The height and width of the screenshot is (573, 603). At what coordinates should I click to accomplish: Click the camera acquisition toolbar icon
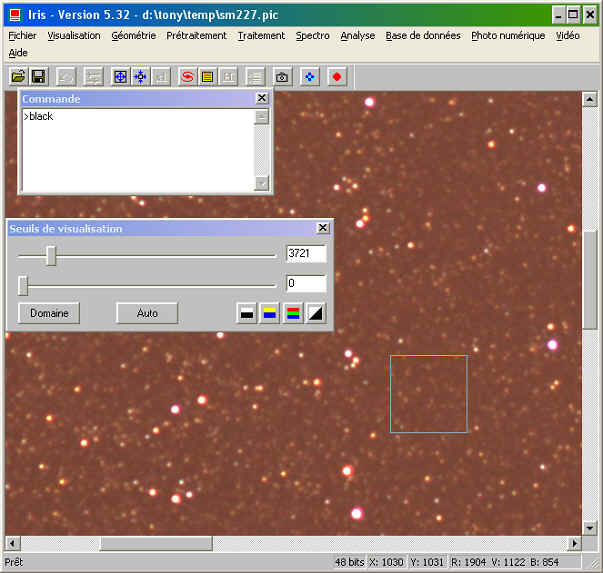282,77
